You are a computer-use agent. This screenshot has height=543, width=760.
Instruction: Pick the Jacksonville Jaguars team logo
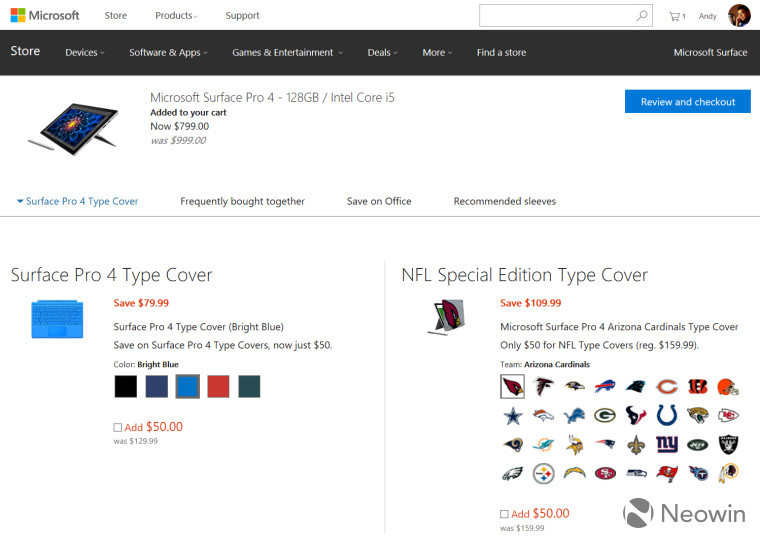(x=697, y=415)
